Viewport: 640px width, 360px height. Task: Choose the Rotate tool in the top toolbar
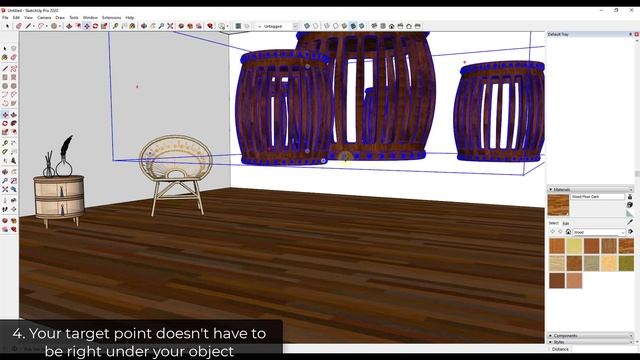pos(95,26)
